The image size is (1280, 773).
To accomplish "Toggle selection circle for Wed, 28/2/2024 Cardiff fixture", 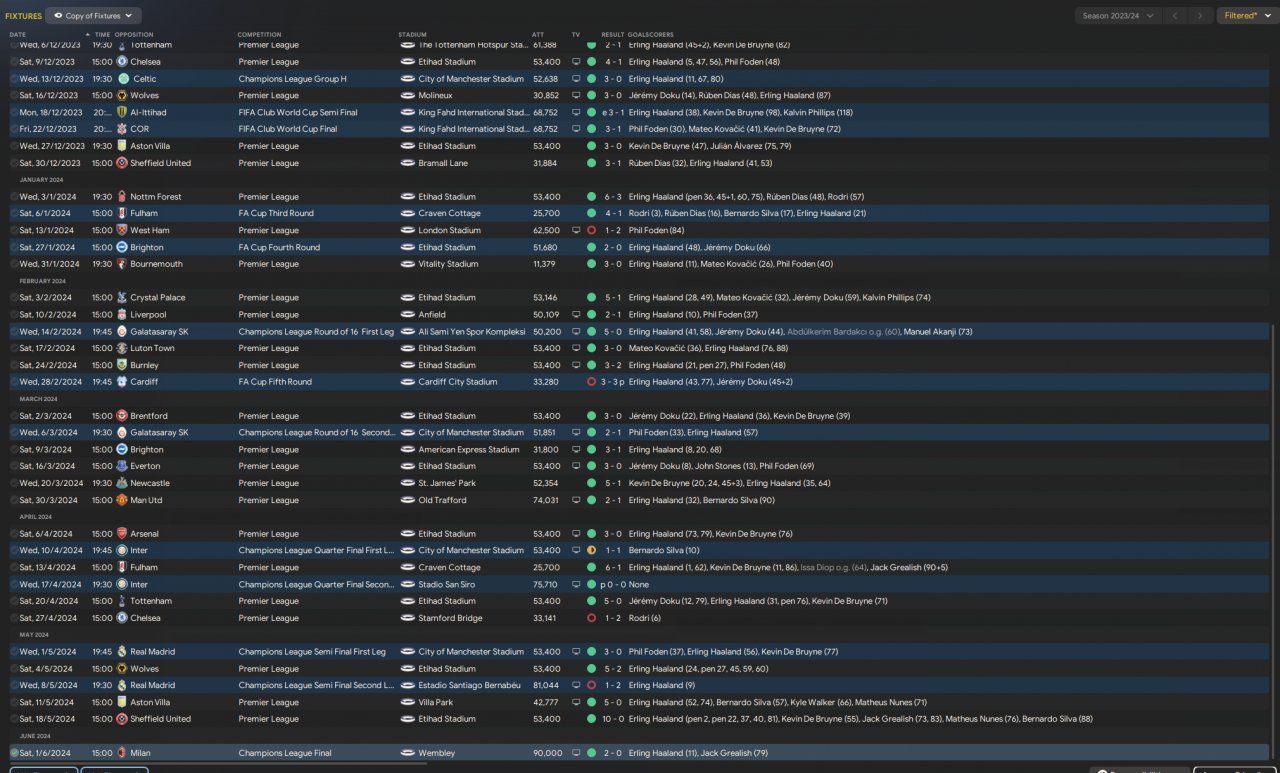I will pyautogui.click(x=14, y=382).
